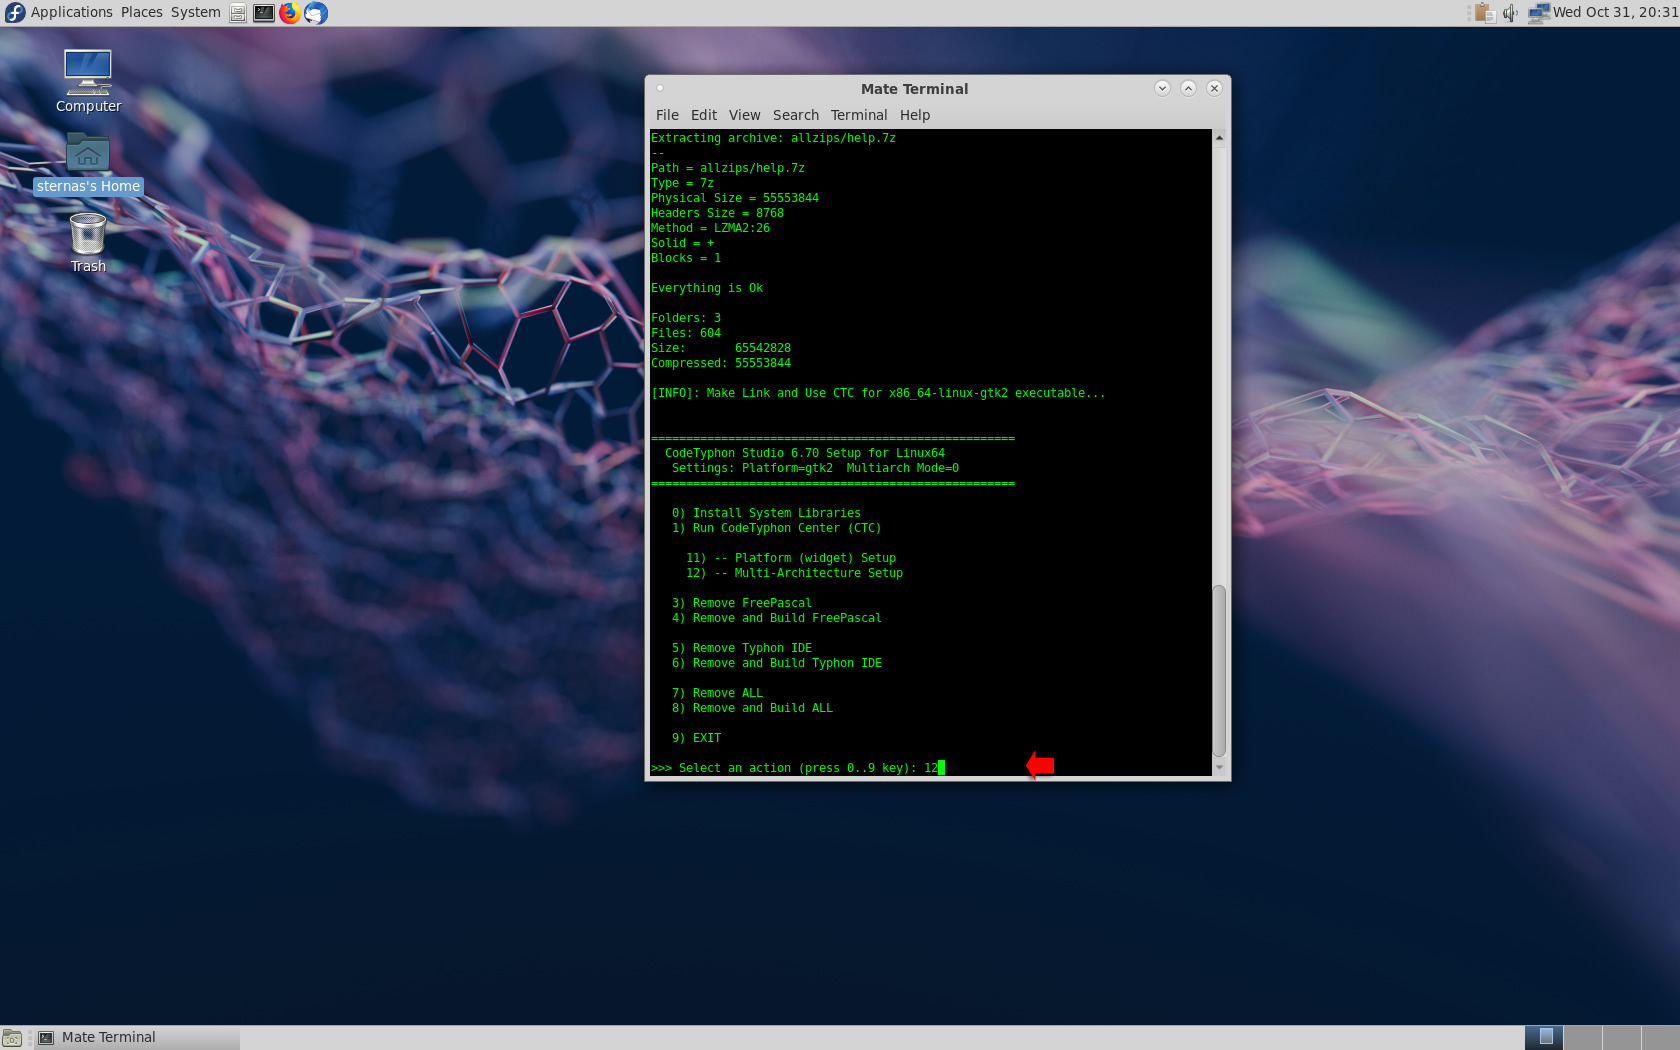Click 'Extracting archive: allzips/help.7z' line

coord(773,138)
